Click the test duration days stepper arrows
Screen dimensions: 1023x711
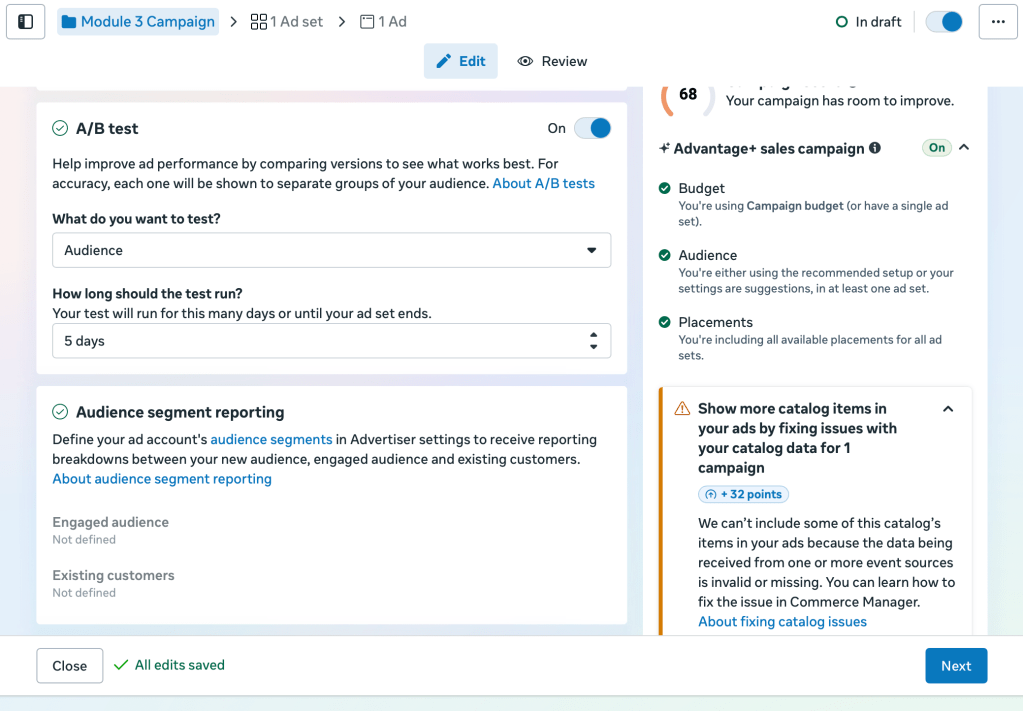tap(593, 341)
